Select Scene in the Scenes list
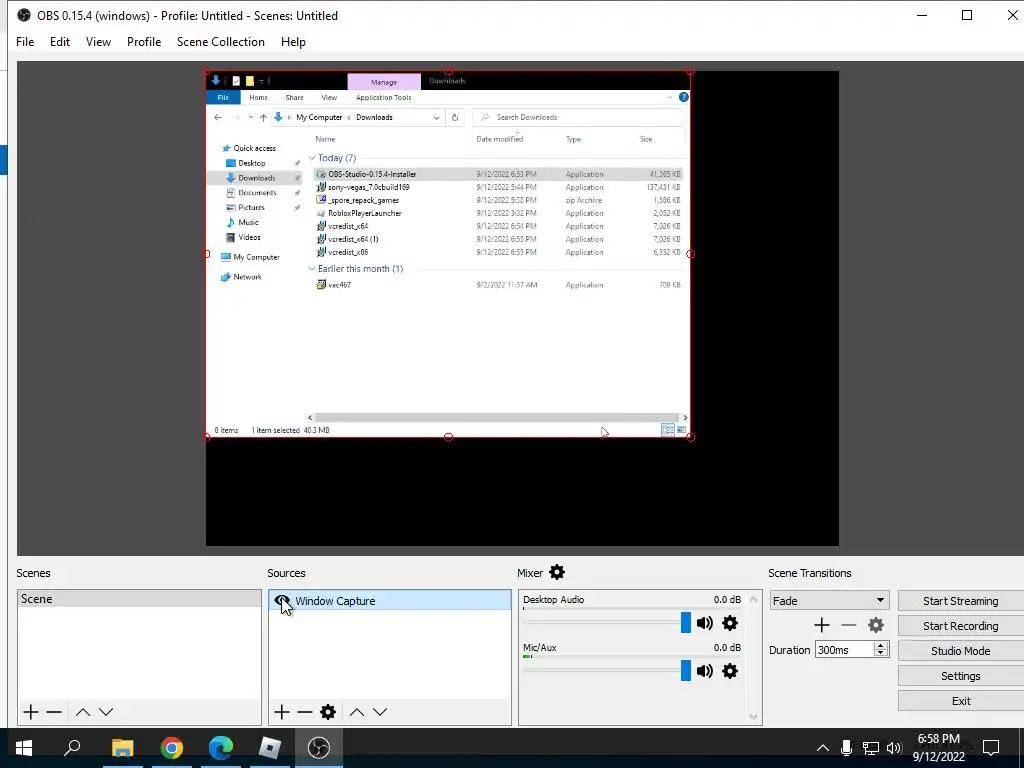This screenshot has height=768, width=1024. pos(139,599)
